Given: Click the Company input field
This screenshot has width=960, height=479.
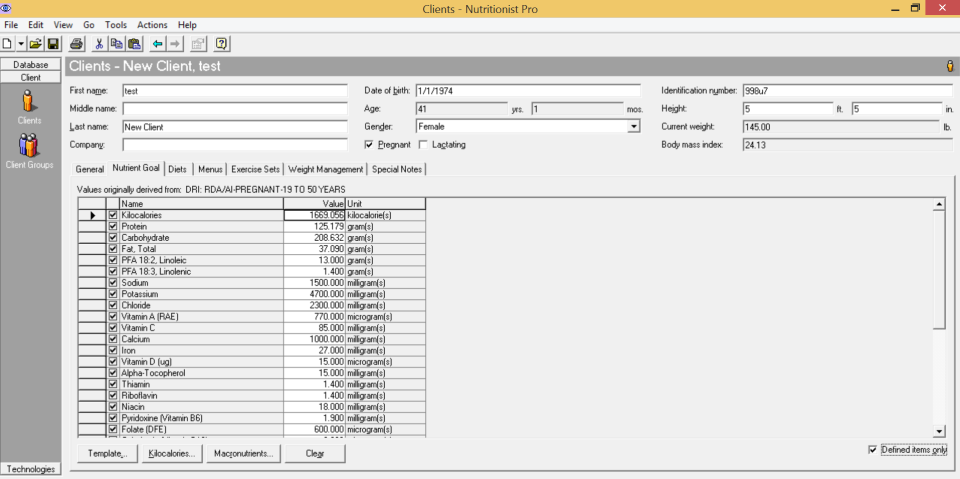Looking at the screenshot, I should (x=234, y=145).
